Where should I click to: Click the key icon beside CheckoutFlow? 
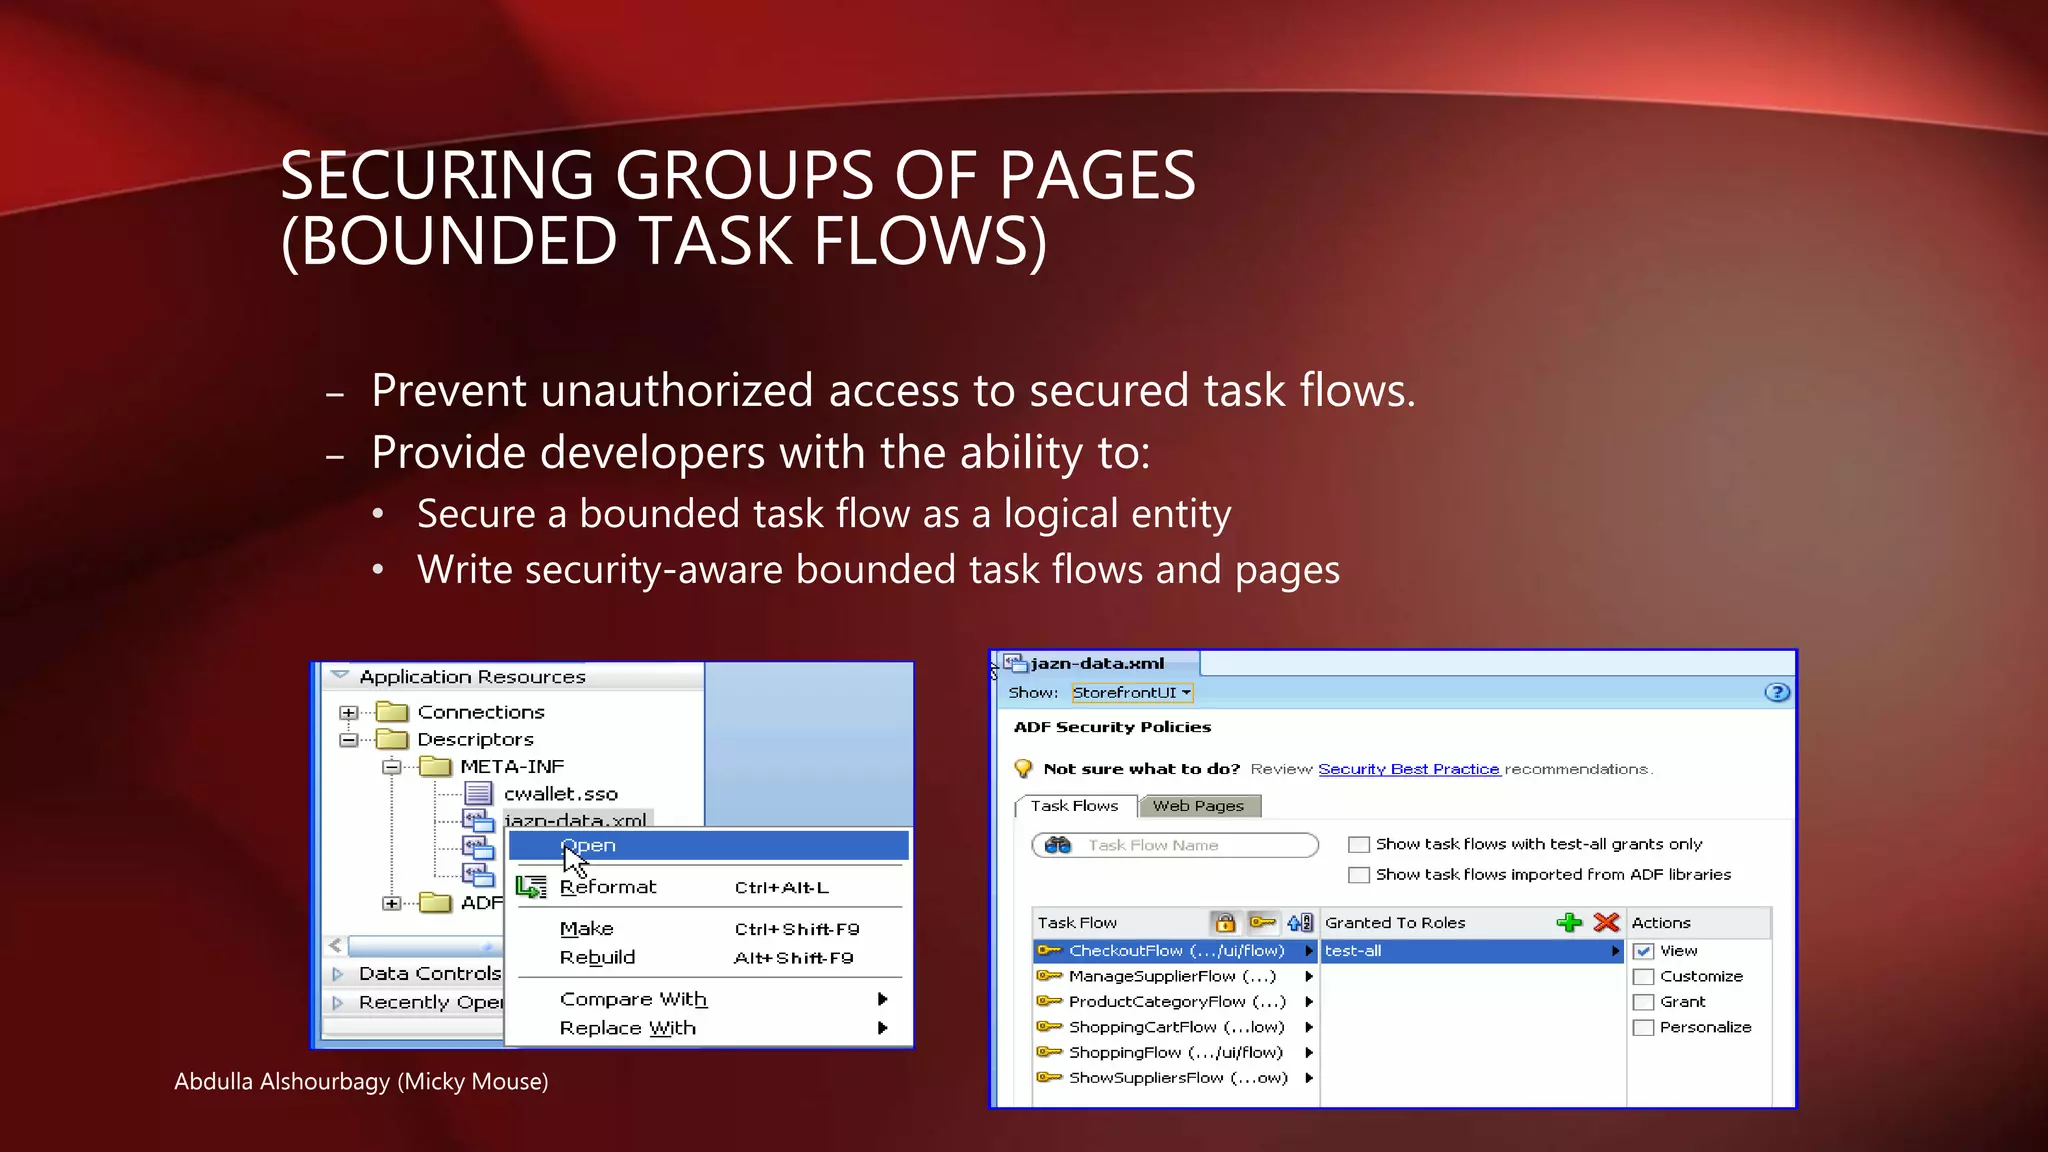(1049, 951)
